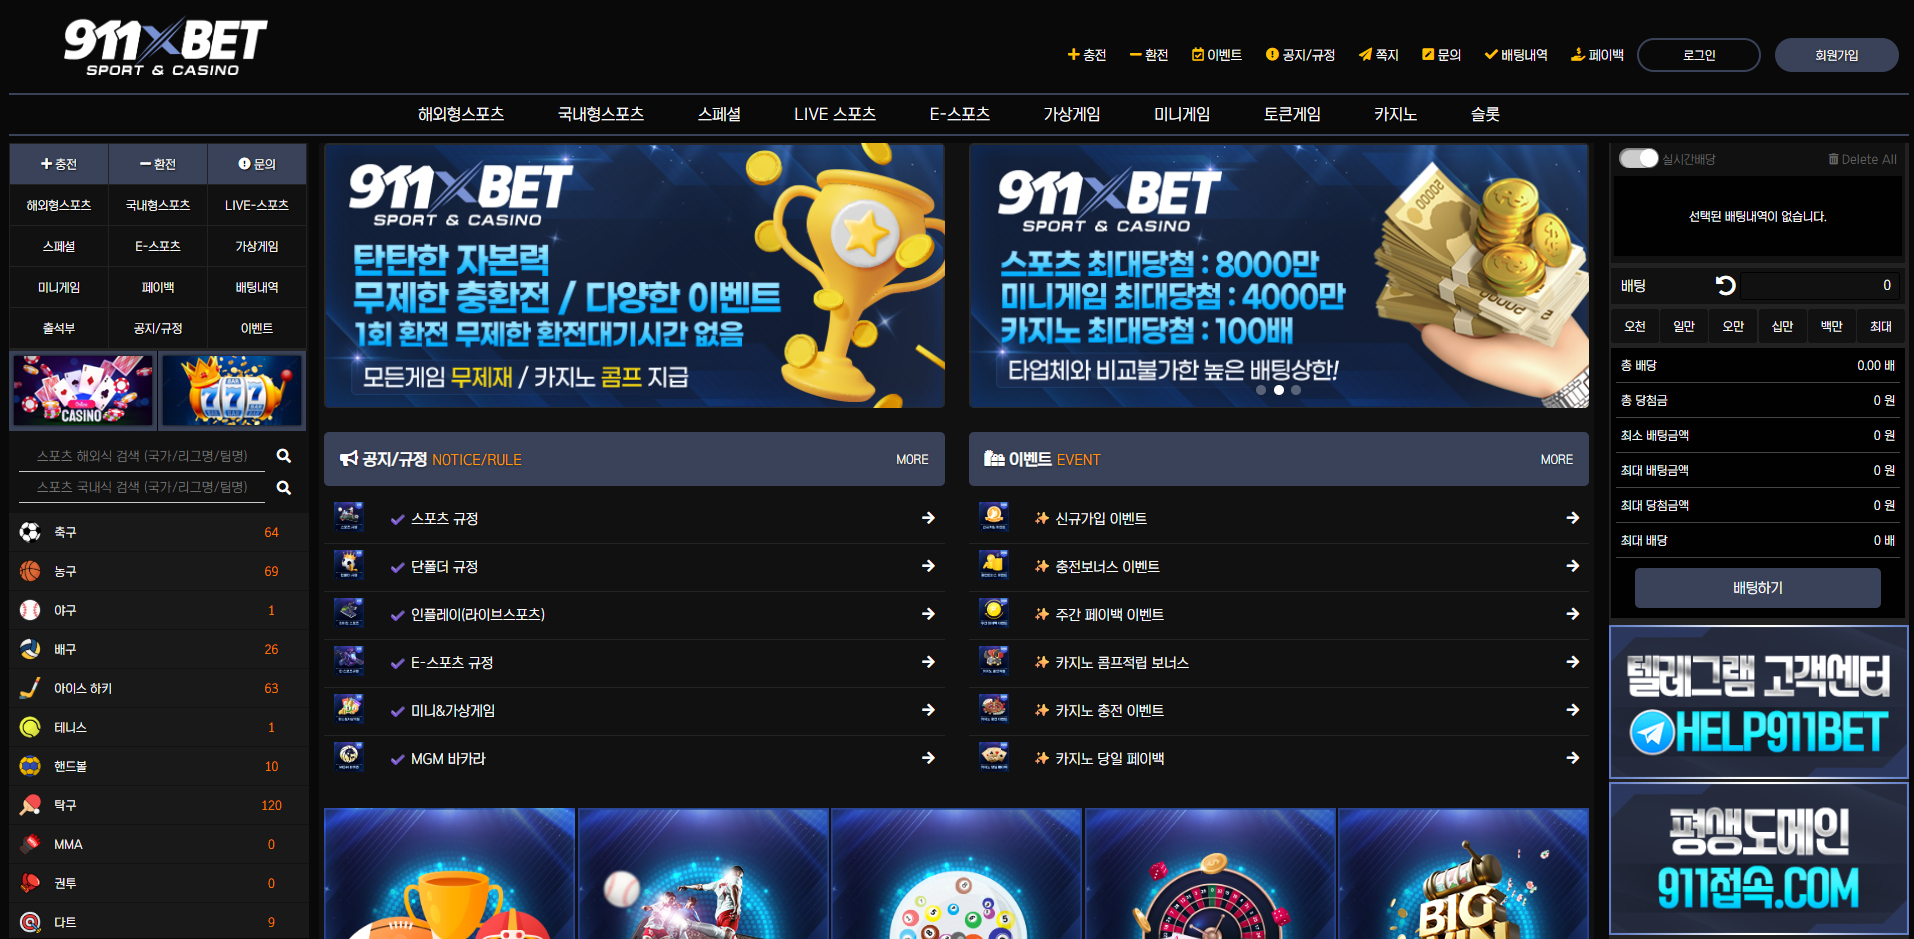Open the LIVE 스포츠 main menu item
Image resolution: width=1914 pixels, height=939 pixels.
click(835, 114)
